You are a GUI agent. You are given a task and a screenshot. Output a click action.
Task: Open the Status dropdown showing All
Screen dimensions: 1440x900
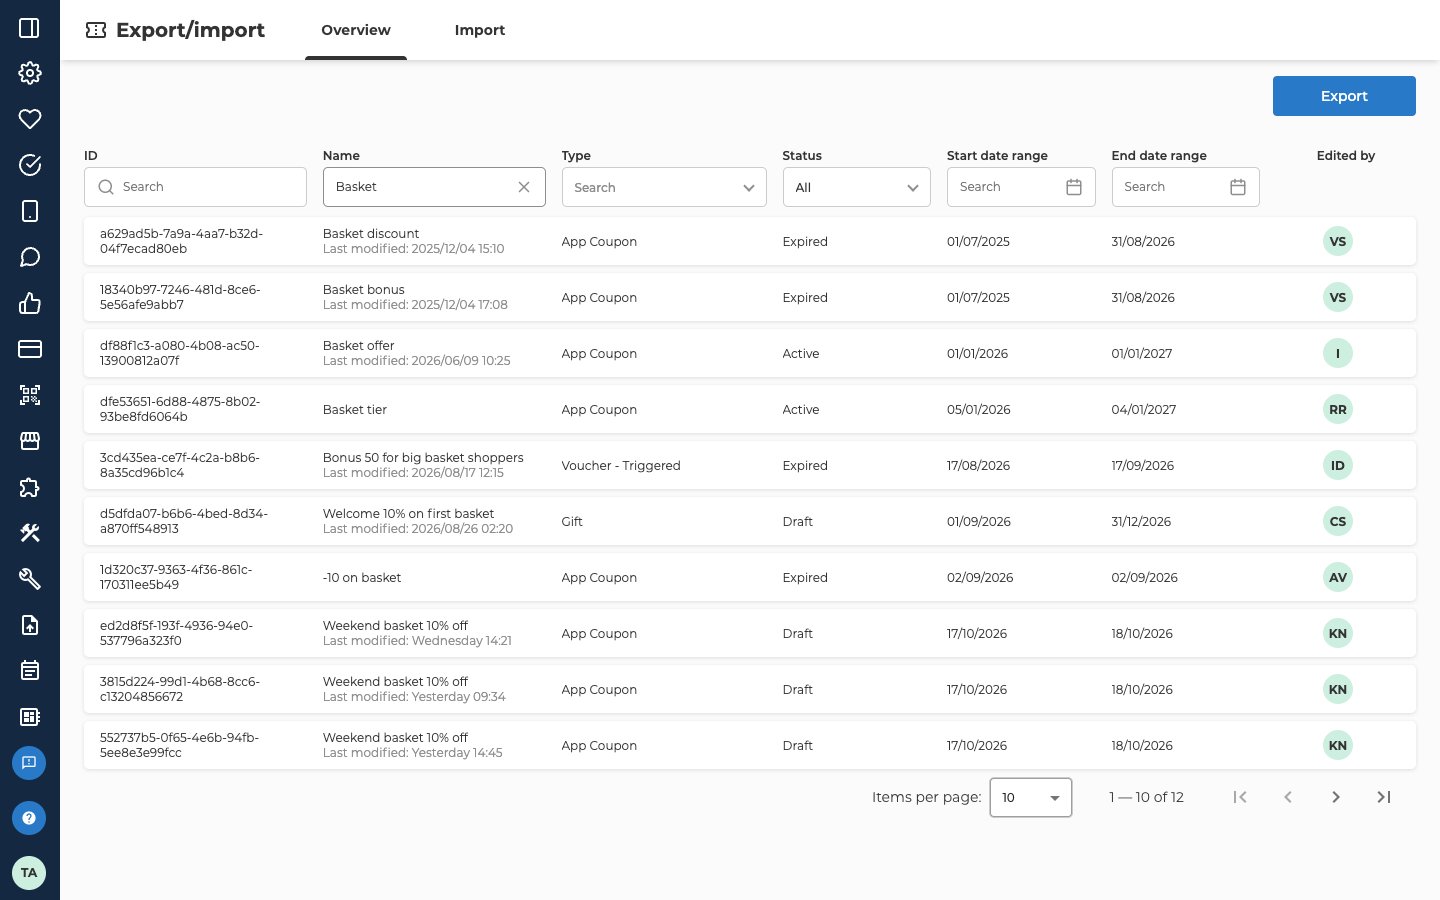click(857, 187)
